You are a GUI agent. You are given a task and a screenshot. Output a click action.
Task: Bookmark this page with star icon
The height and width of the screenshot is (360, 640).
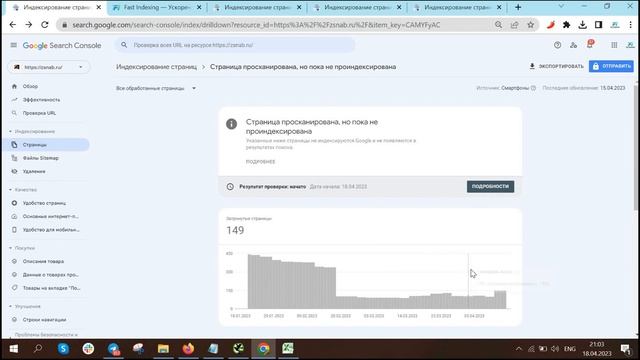coord(531,25)
